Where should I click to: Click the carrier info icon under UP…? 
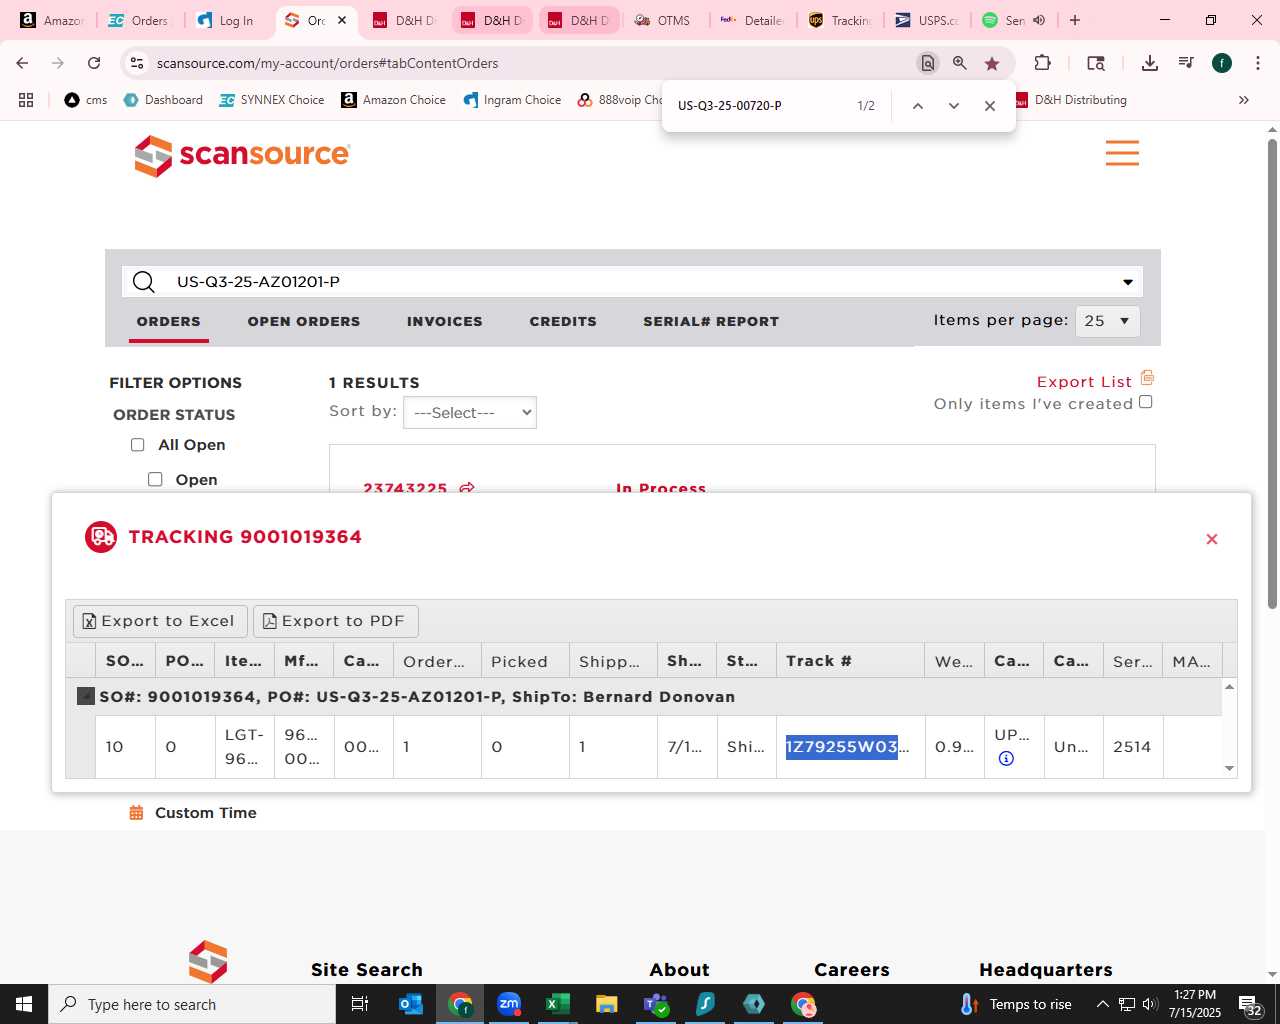(1006, 759)
